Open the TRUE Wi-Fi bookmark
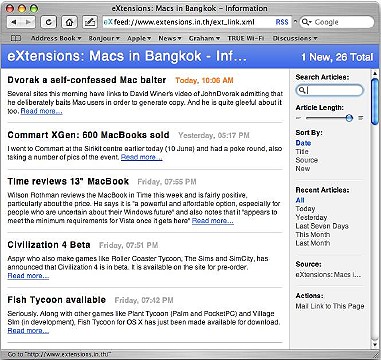The image size is (381, 360). [x=246, y=38]
